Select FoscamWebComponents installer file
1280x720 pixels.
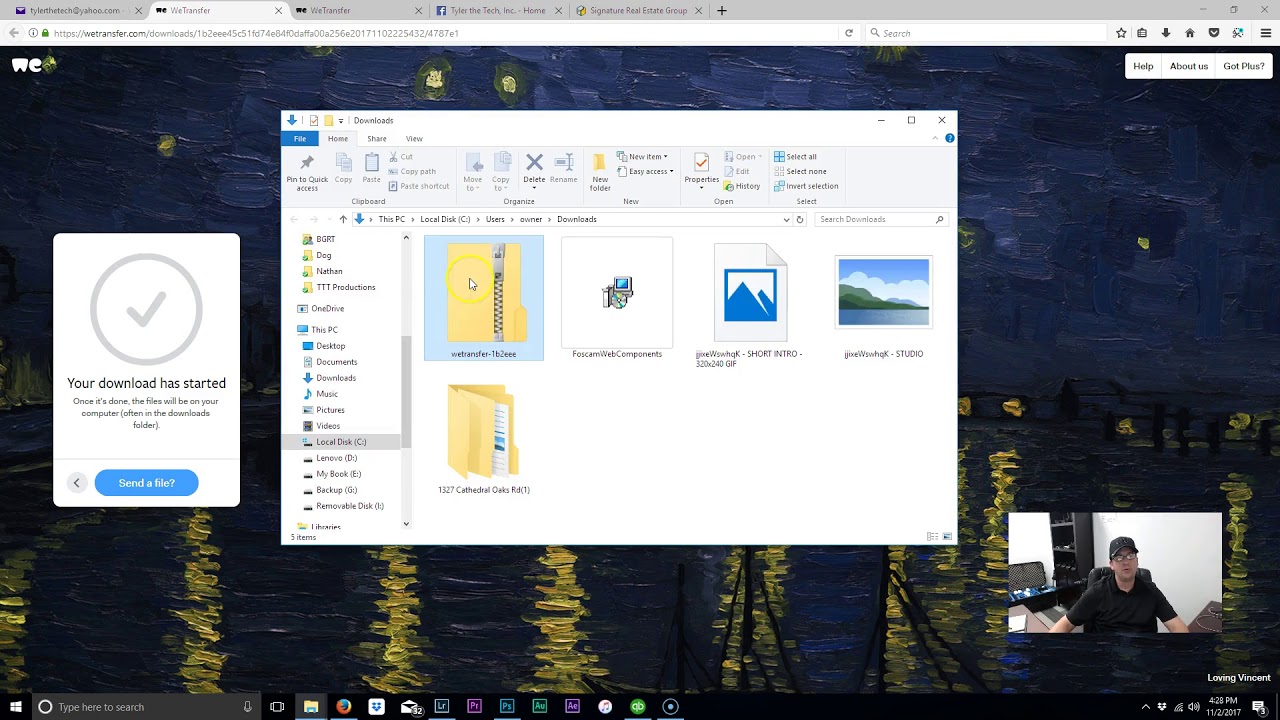point(617,298)
